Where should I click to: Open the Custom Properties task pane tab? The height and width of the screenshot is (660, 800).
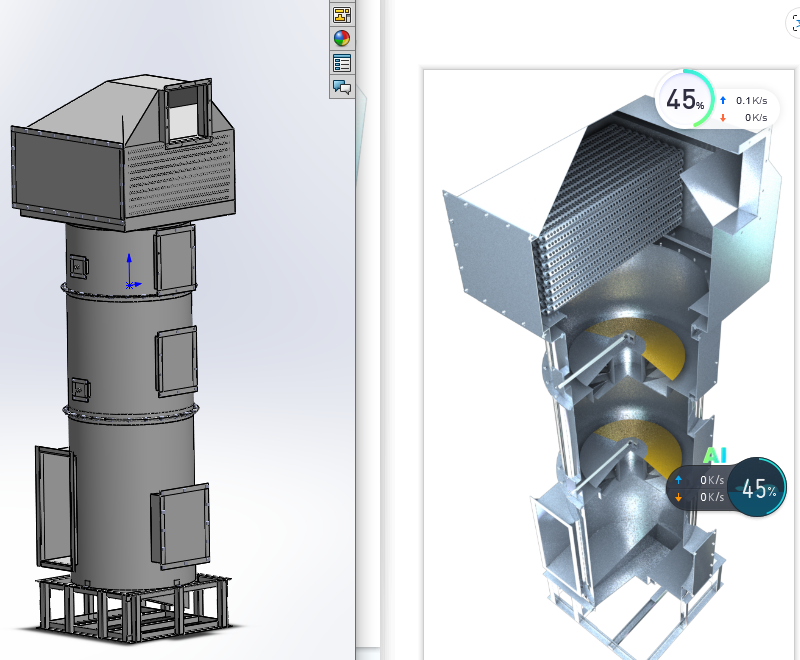342,63
